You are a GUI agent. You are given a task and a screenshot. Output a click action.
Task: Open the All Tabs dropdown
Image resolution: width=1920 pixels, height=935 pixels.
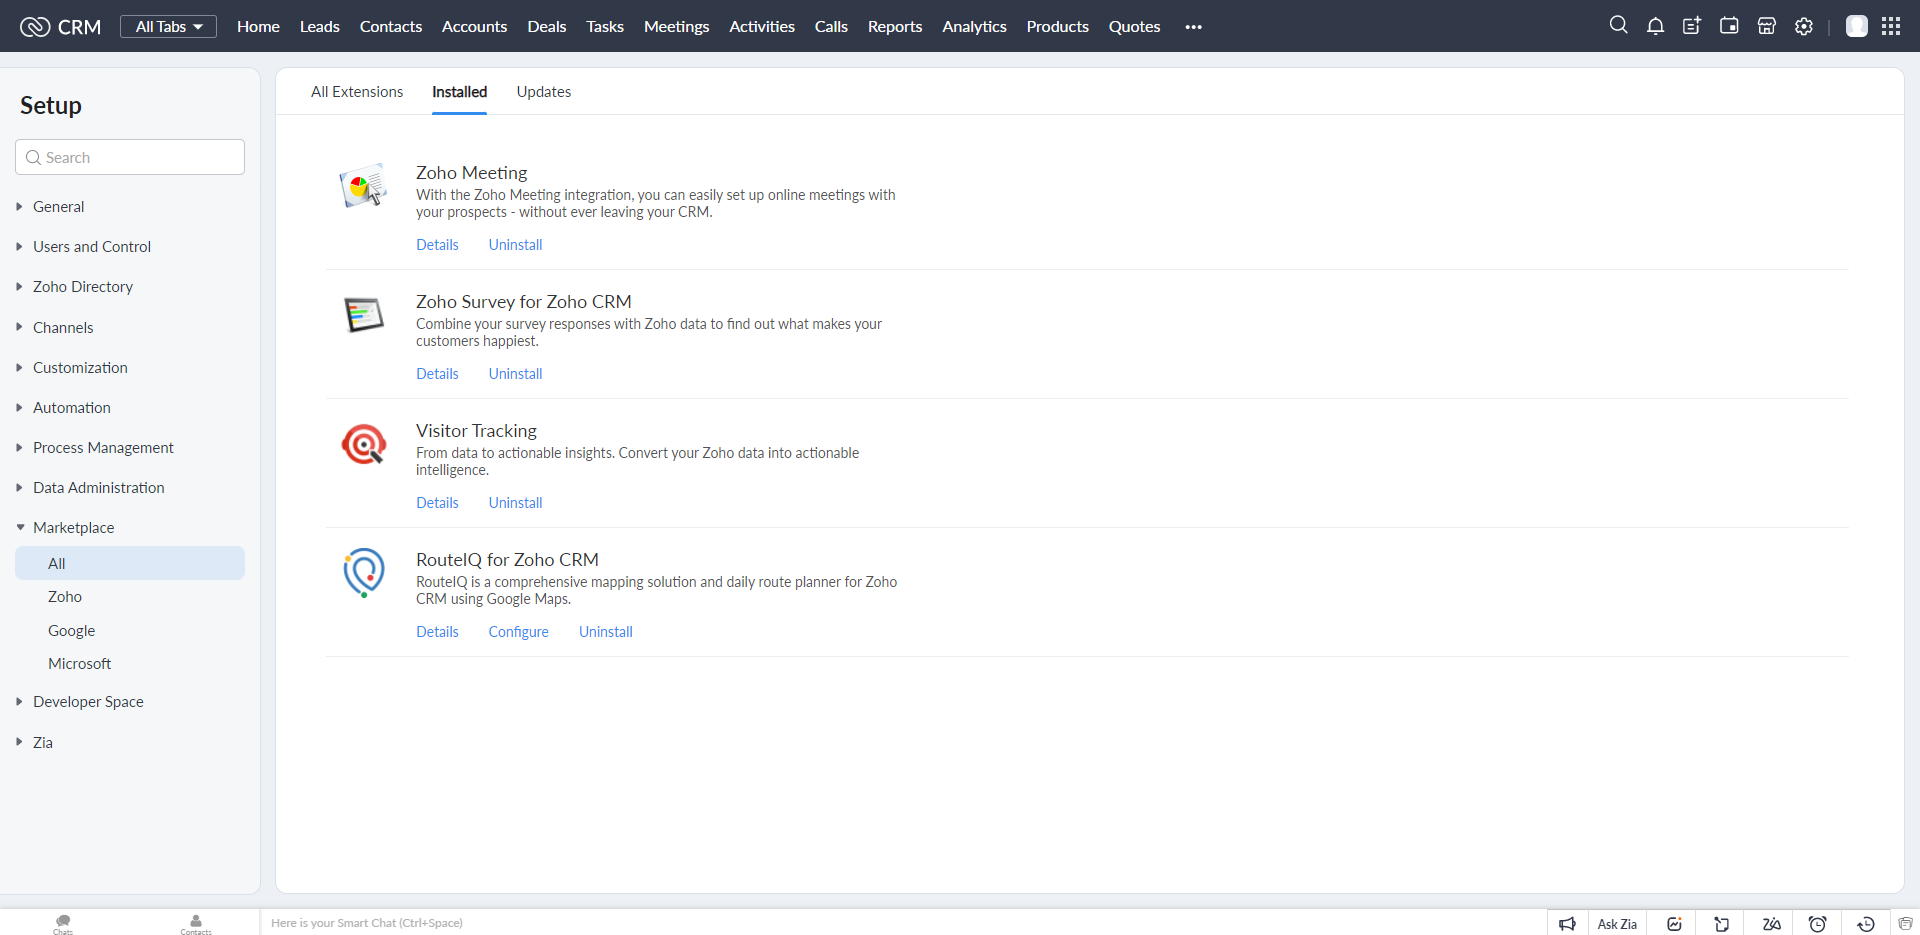point(169,26)
